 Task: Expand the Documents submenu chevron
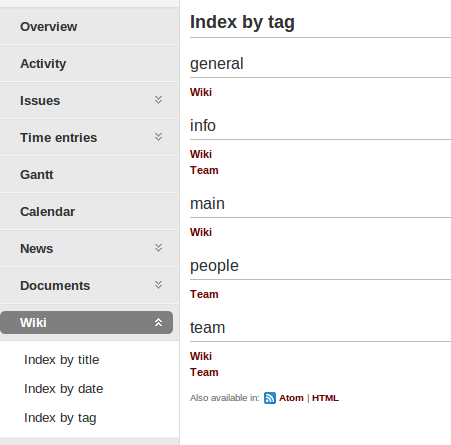[x=158, y=285]
